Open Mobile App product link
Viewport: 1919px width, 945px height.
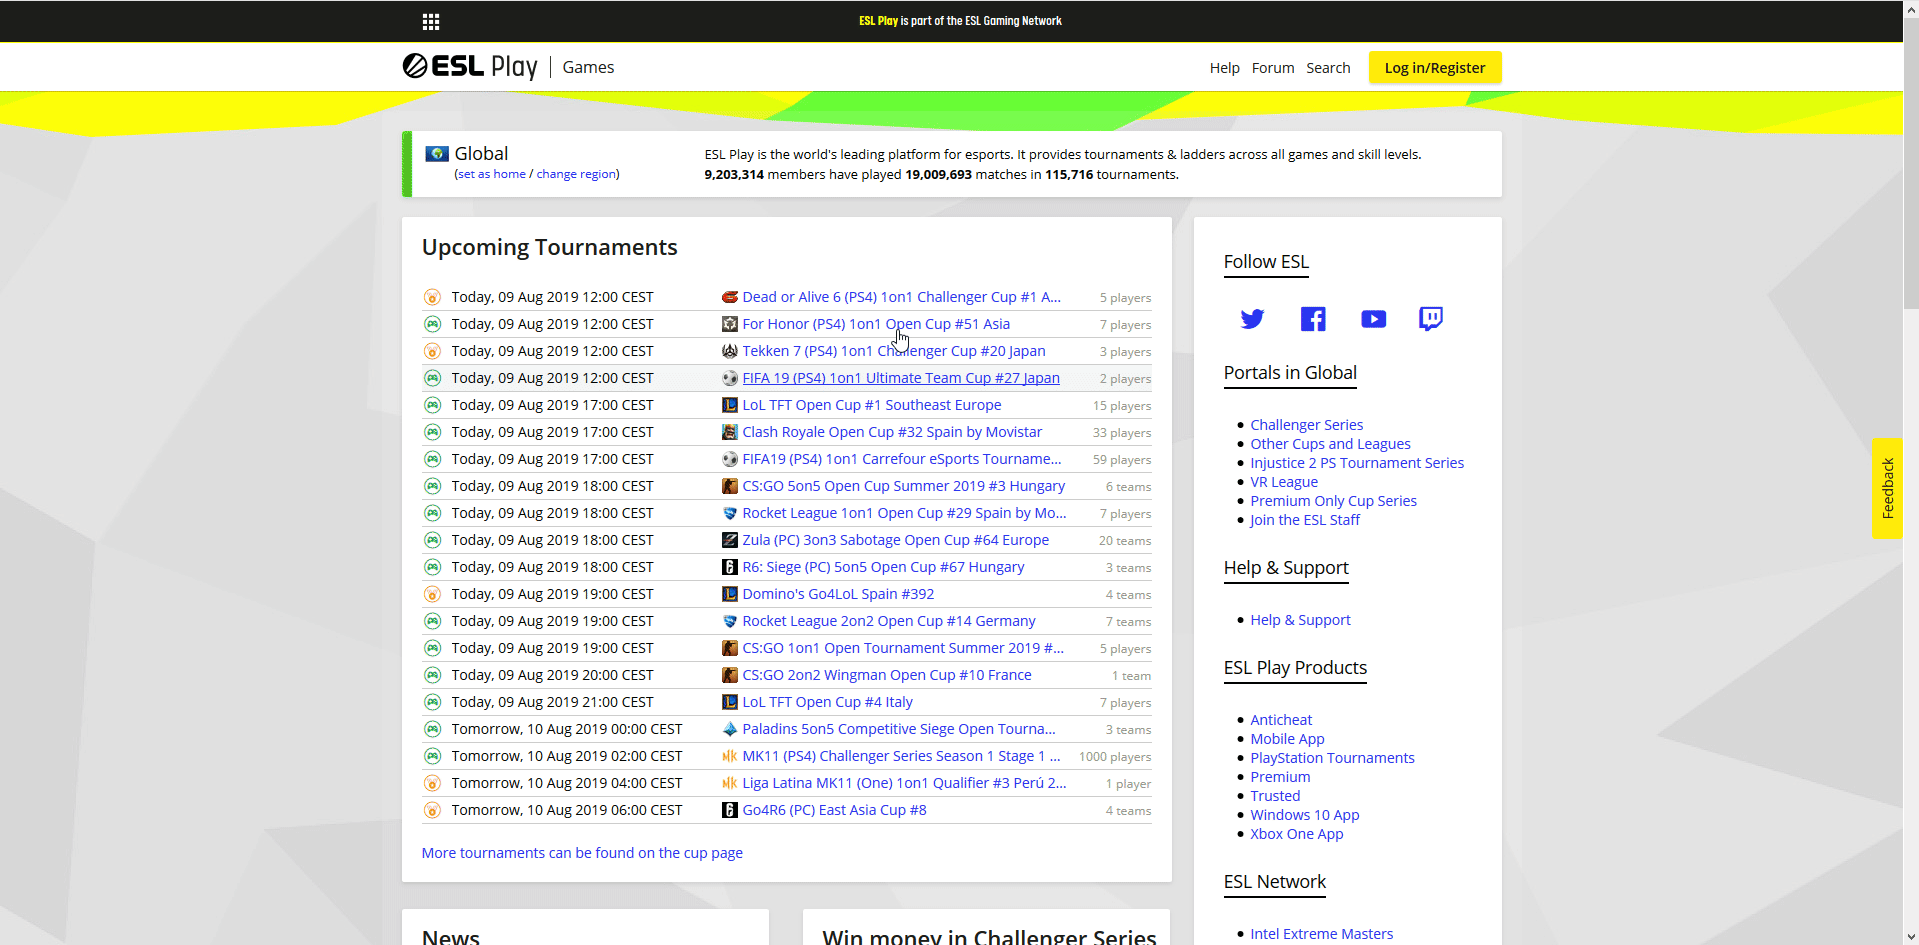[x=1287, y=739]
